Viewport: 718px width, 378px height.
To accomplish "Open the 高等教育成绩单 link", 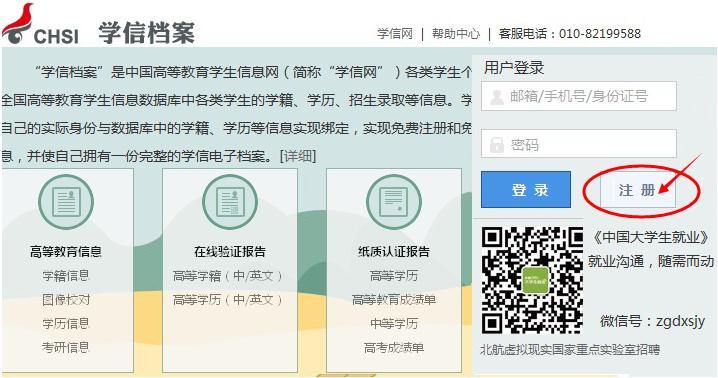I will point(394,300).
